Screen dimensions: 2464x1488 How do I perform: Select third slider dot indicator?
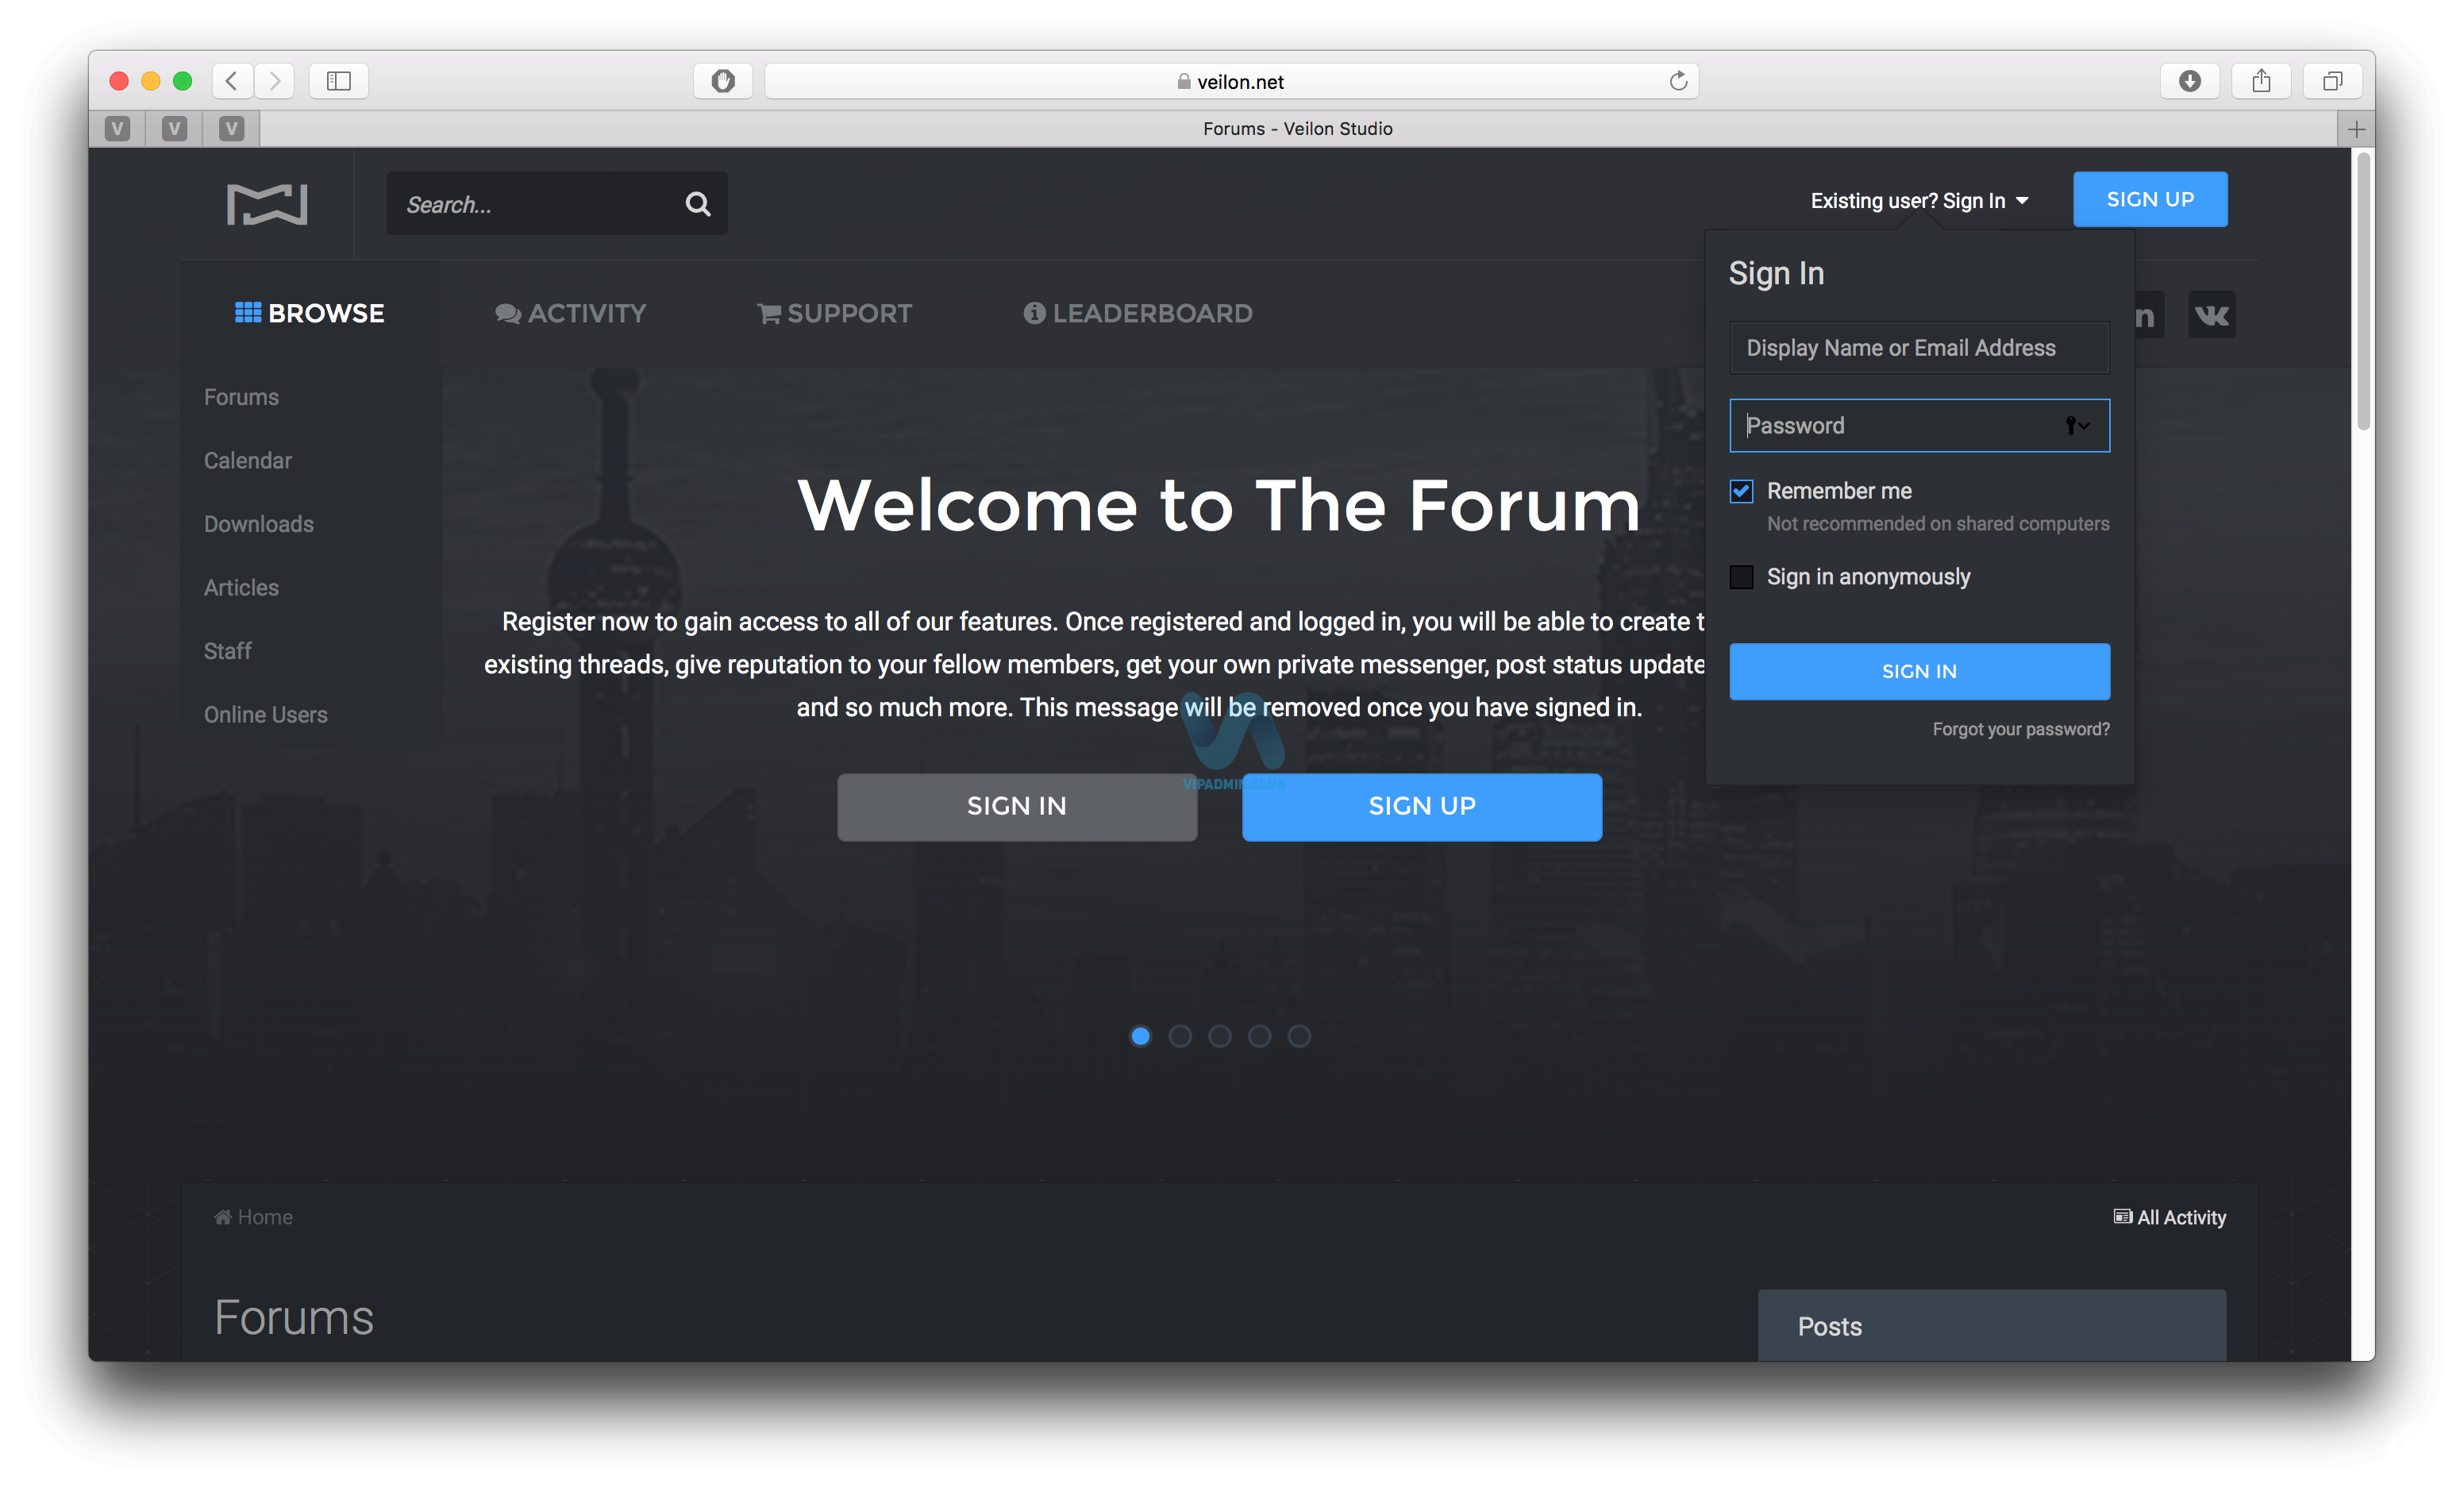tap(1219, 1036)
